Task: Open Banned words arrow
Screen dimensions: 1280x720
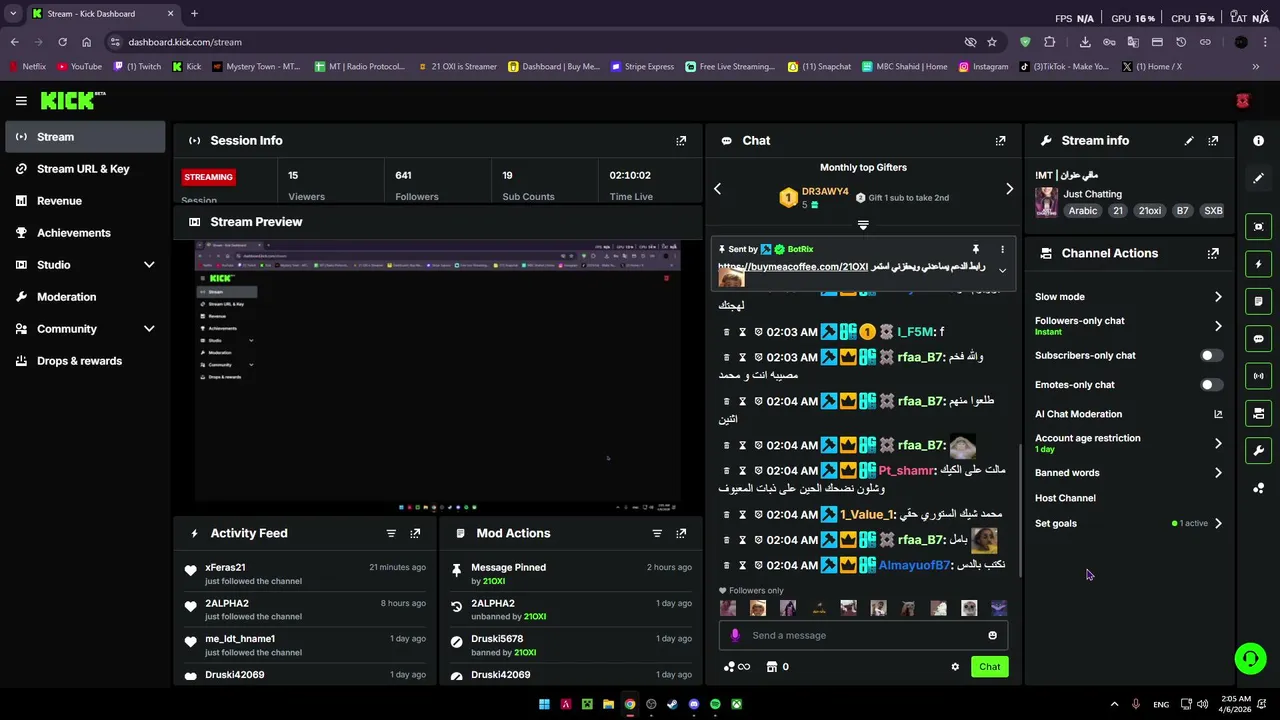Action: pos(1218,473)
